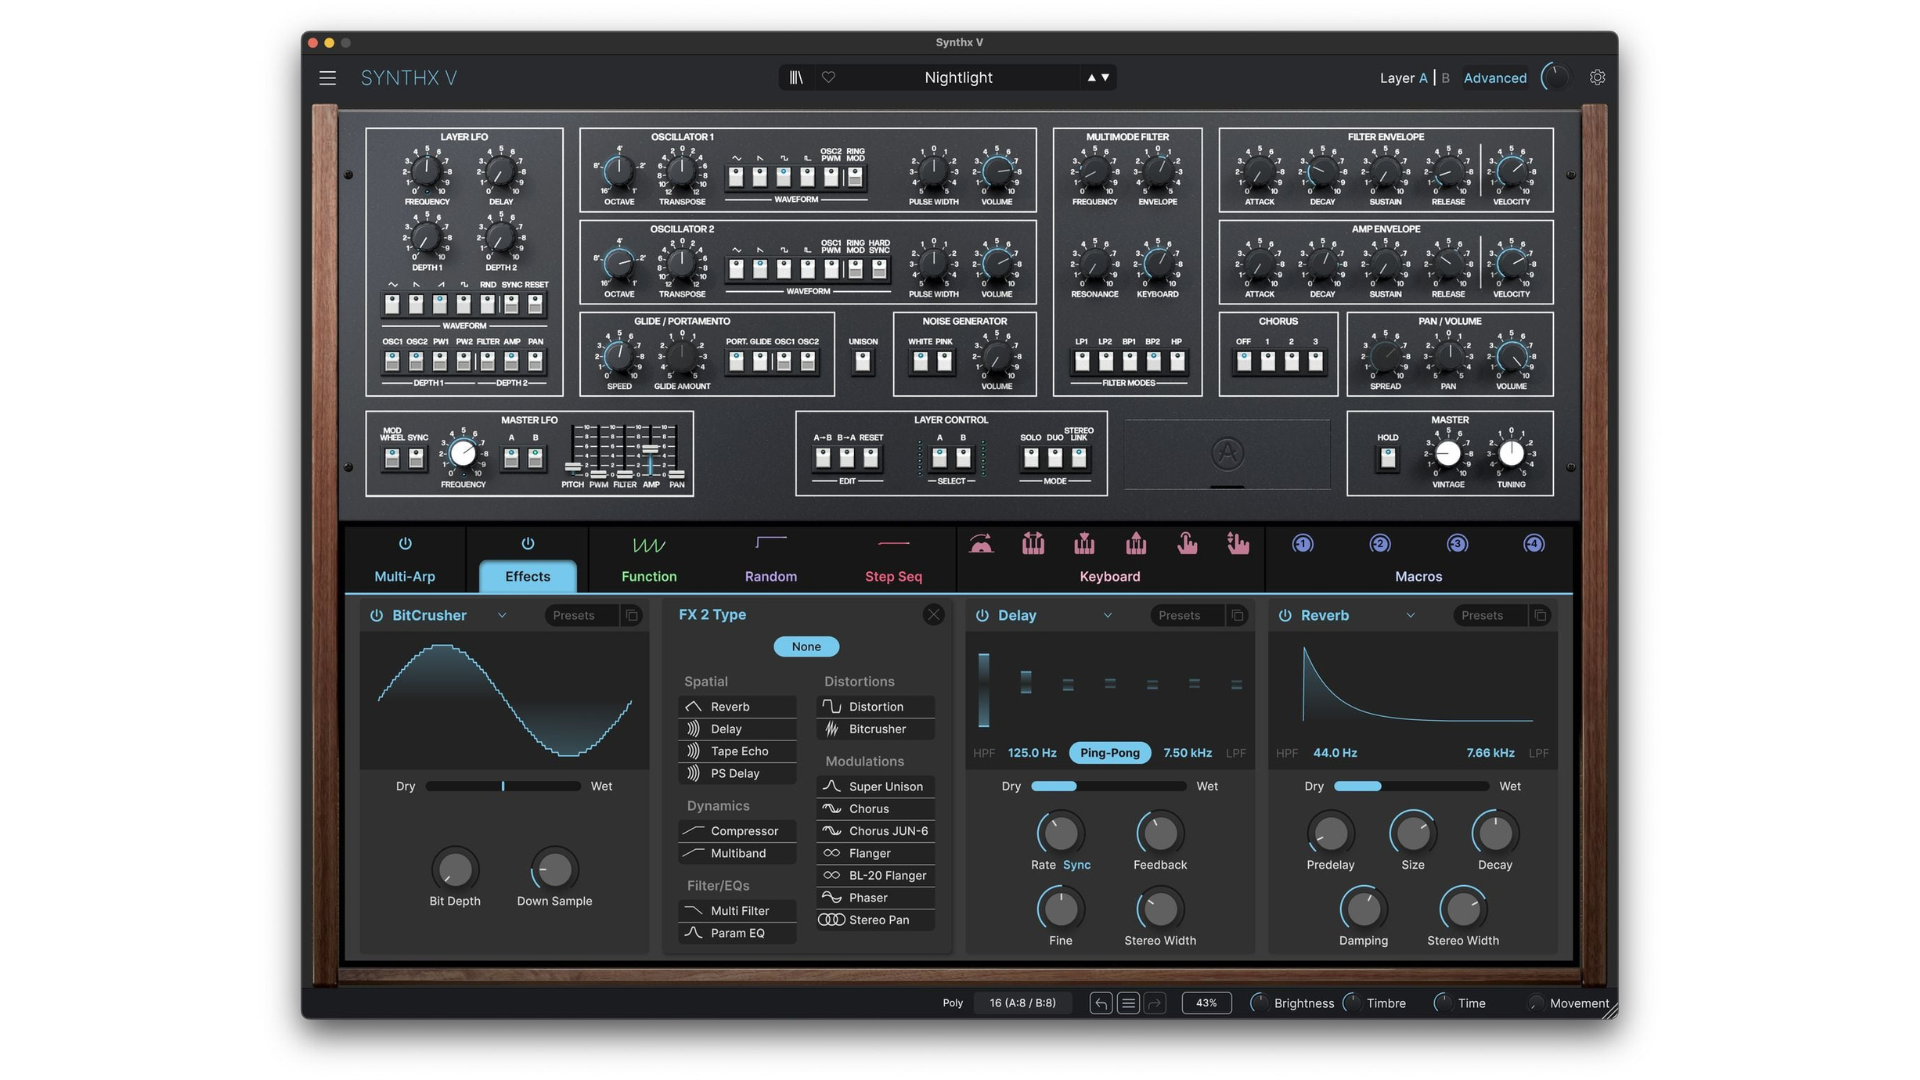Enable the White noise switch
Viewport: 1920px width, 1080px height.
[x=920, y=361]
